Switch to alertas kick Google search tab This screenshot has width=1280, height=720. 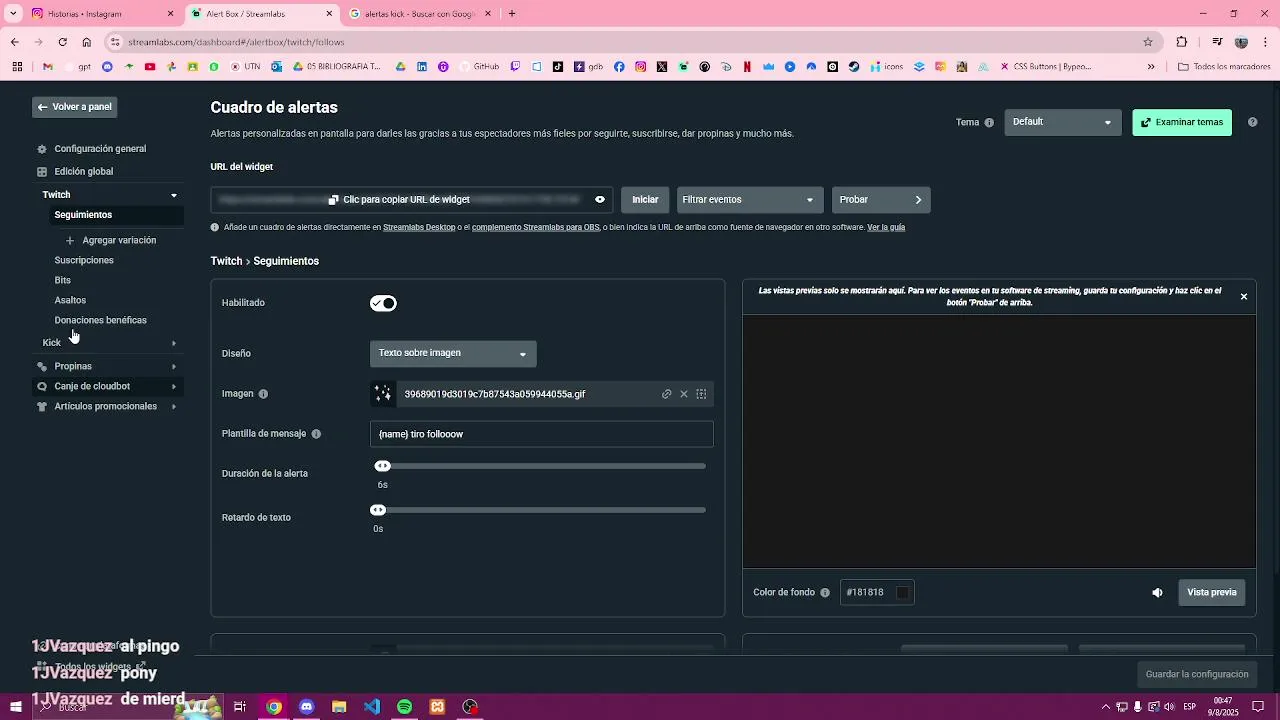[x=420, y=14]
